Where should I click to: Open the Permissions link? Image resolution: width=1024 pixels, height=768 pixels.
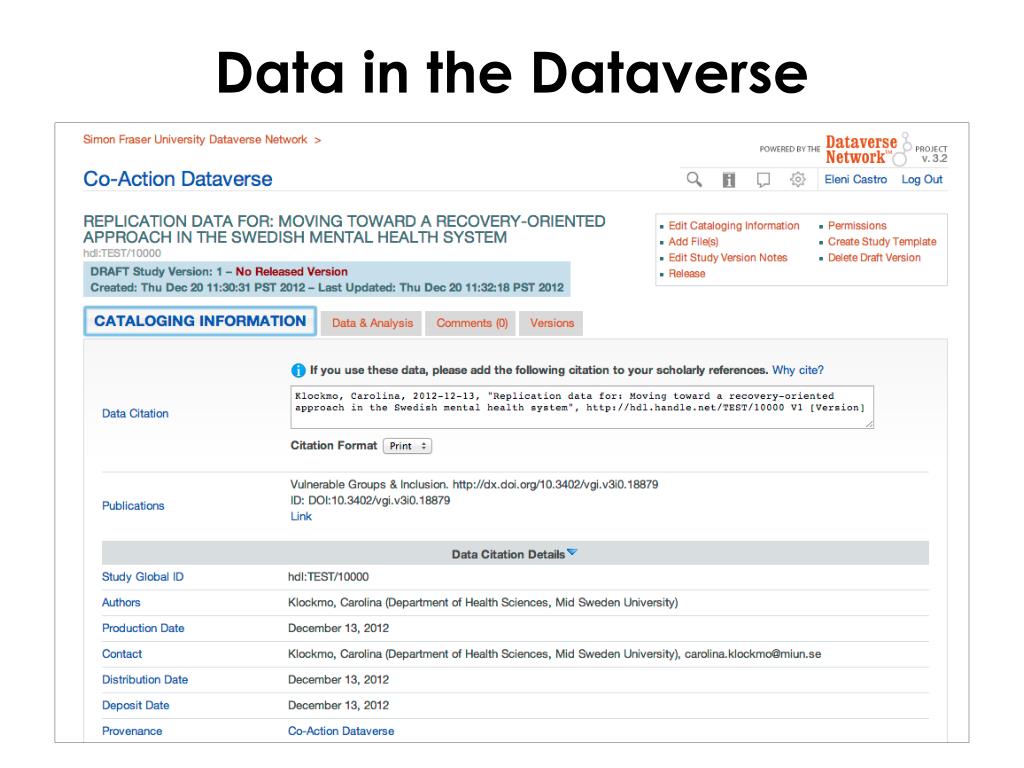click(857, 226)
